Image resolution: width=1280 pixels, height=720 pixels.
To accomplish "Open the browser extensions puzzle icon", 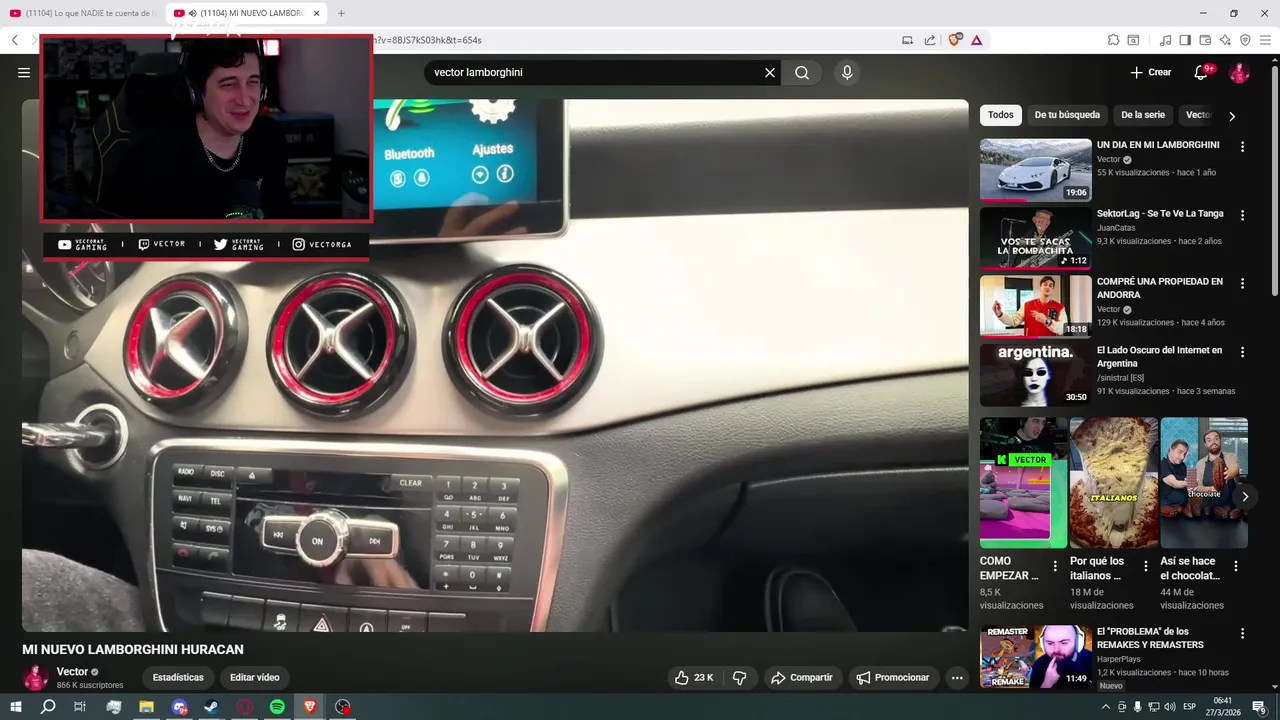I will [x=1113, y=40].
